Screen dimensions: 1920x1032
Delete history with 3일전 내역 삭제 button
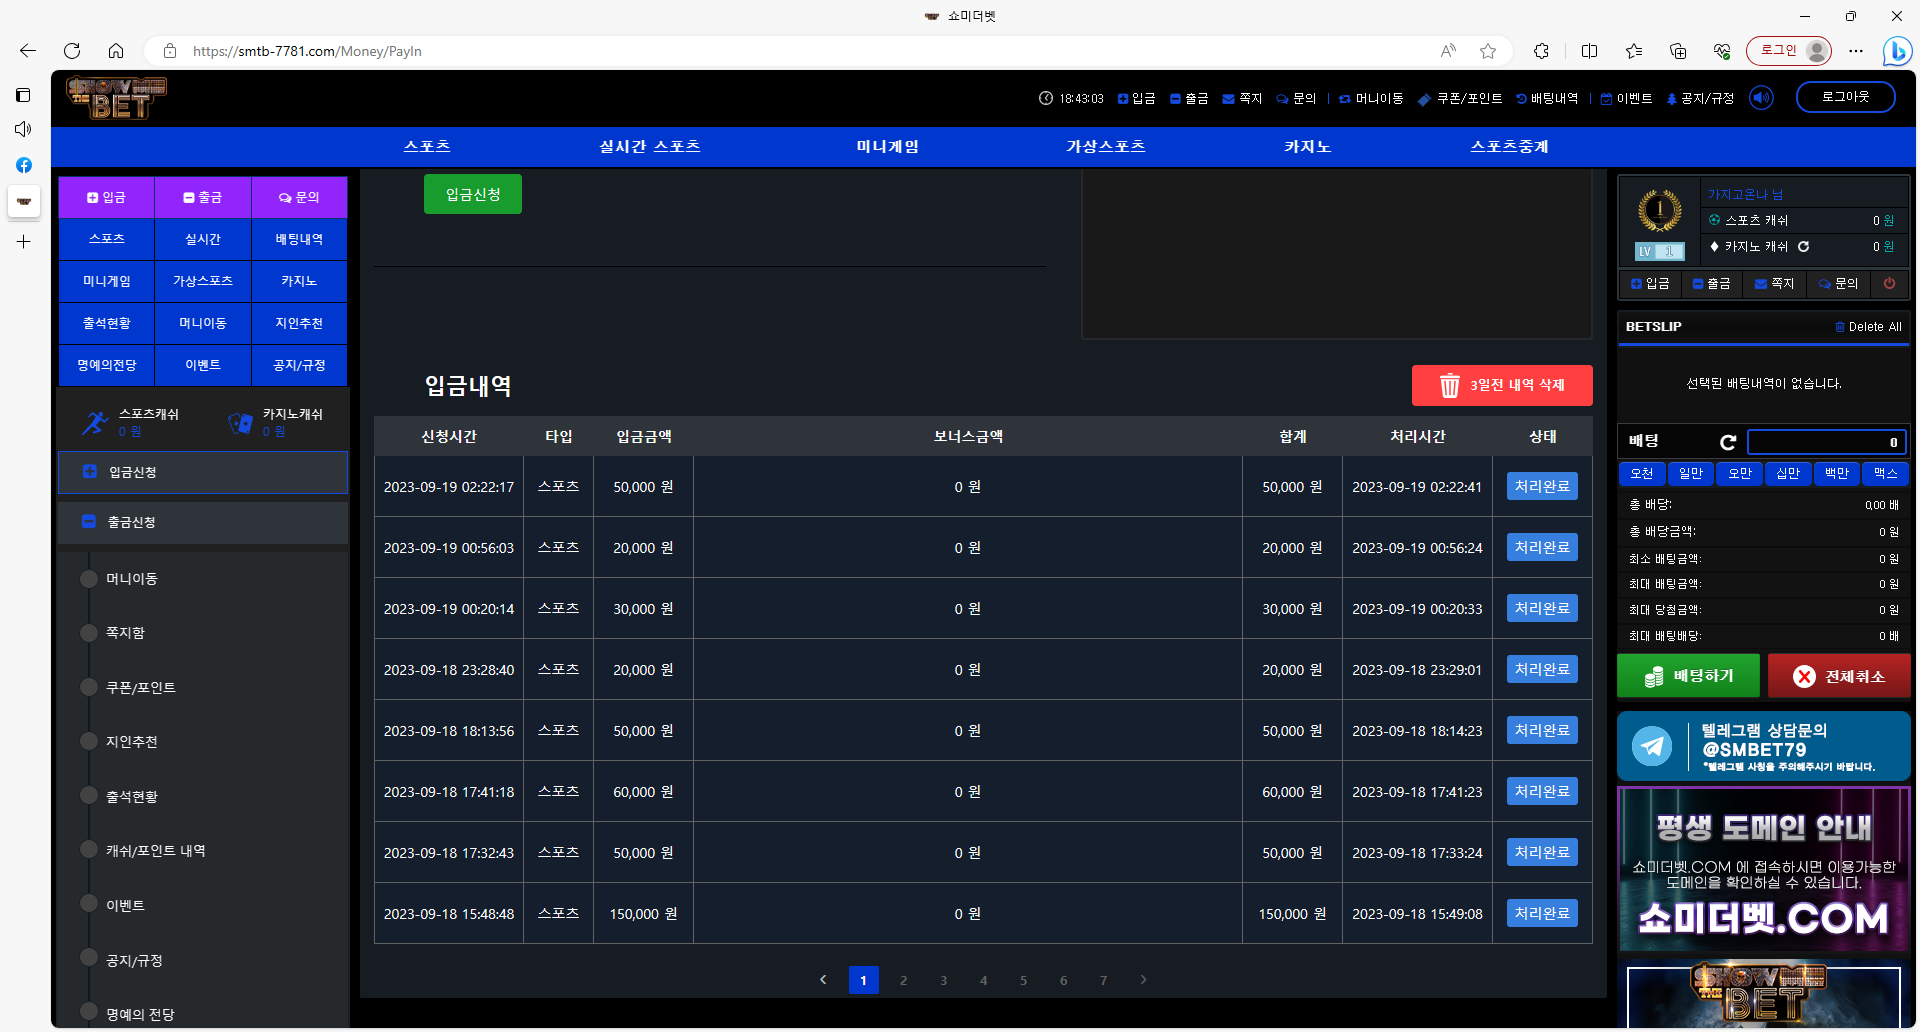click(x=1501, y=385)
